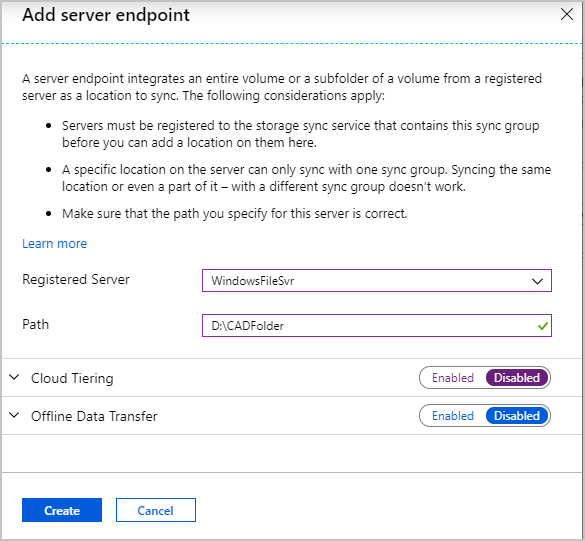Viewport: 585px width, 541px height.
Task: Click the Path input field
Action: point(377,326)
